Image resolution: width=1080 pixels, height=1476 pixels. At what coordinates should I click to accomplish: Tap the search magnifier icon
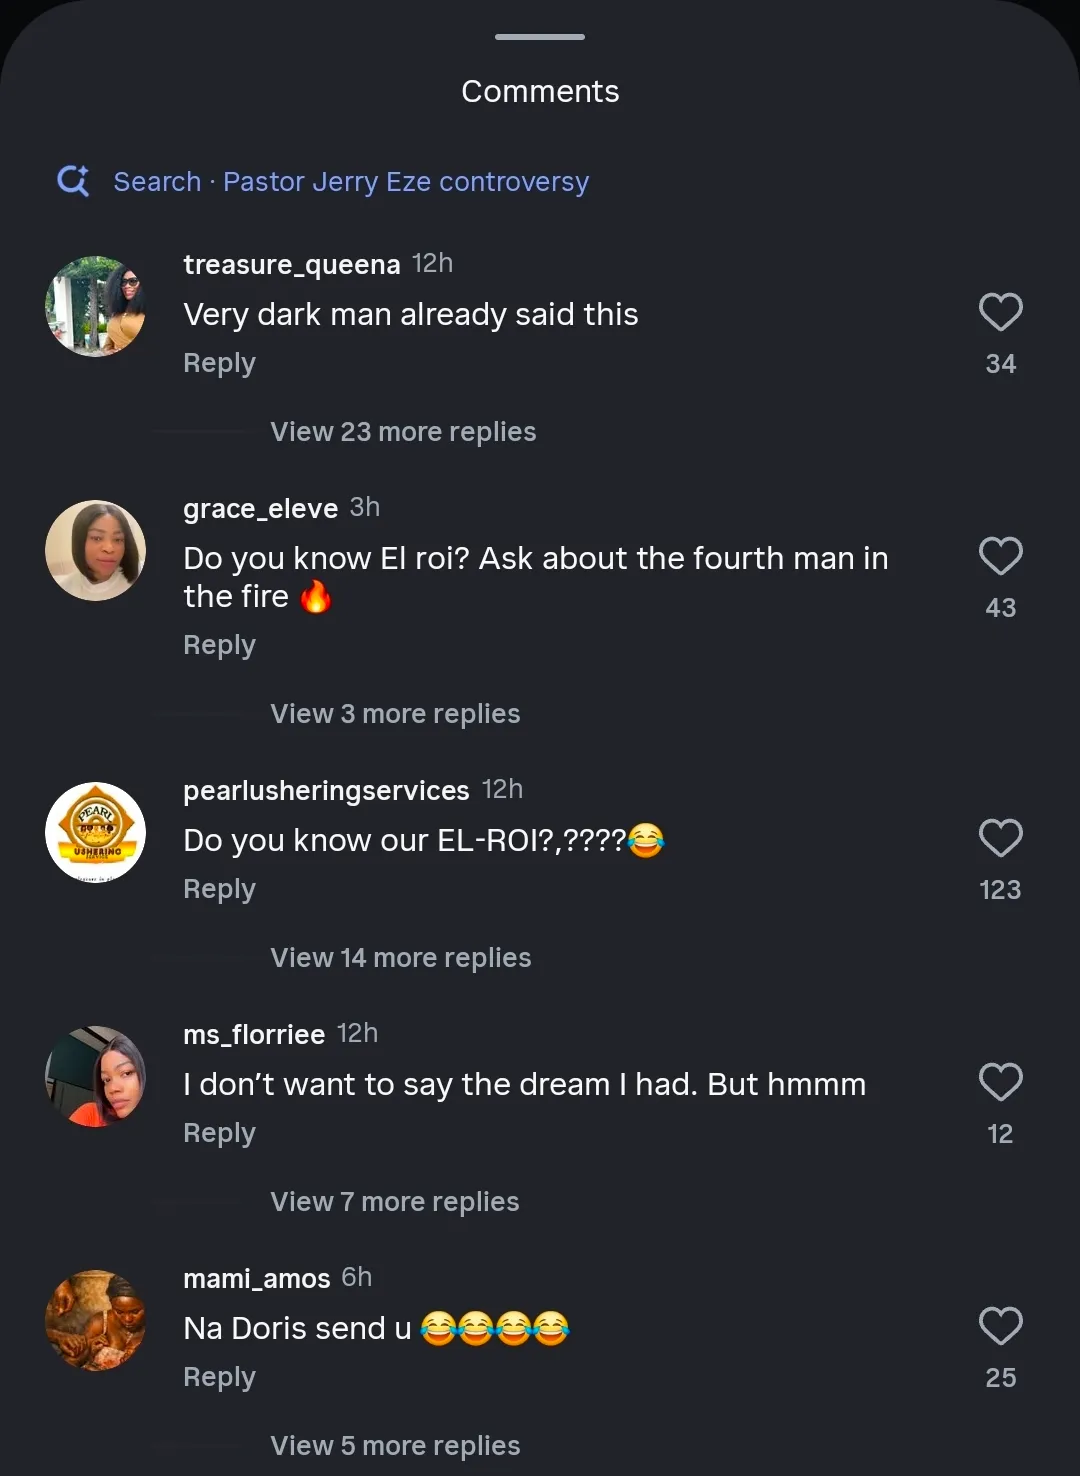point(73,181)
